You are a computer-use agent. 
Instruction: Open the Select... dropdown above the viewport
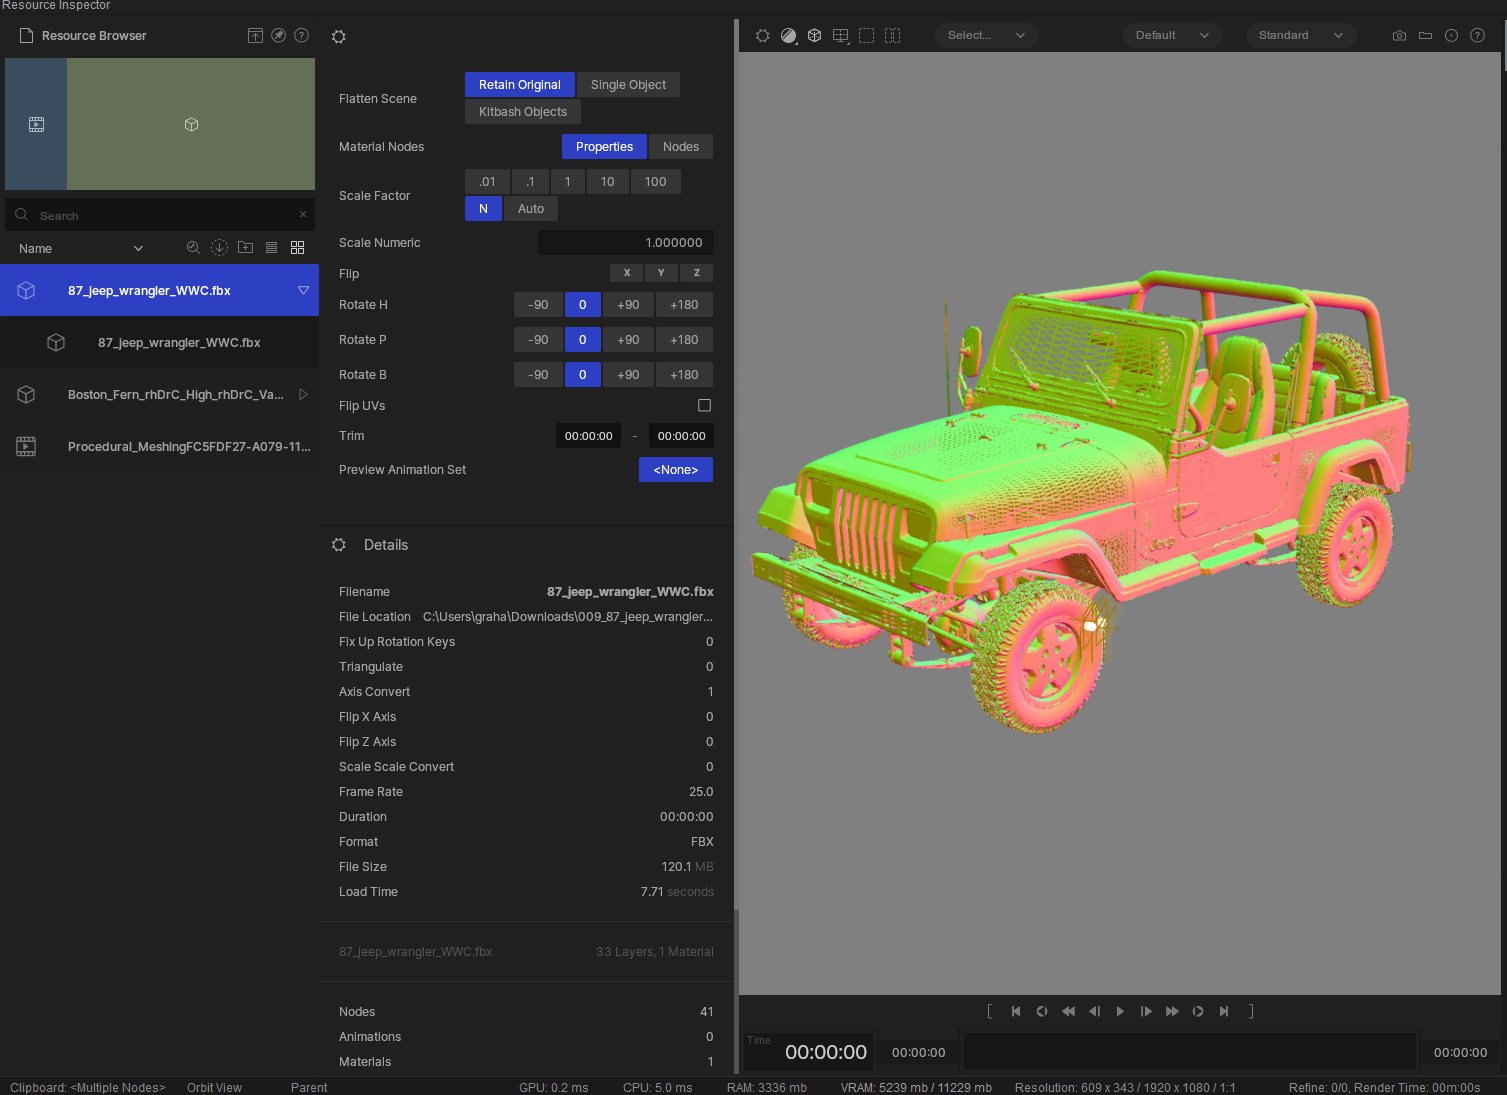(x=986, y=35)
